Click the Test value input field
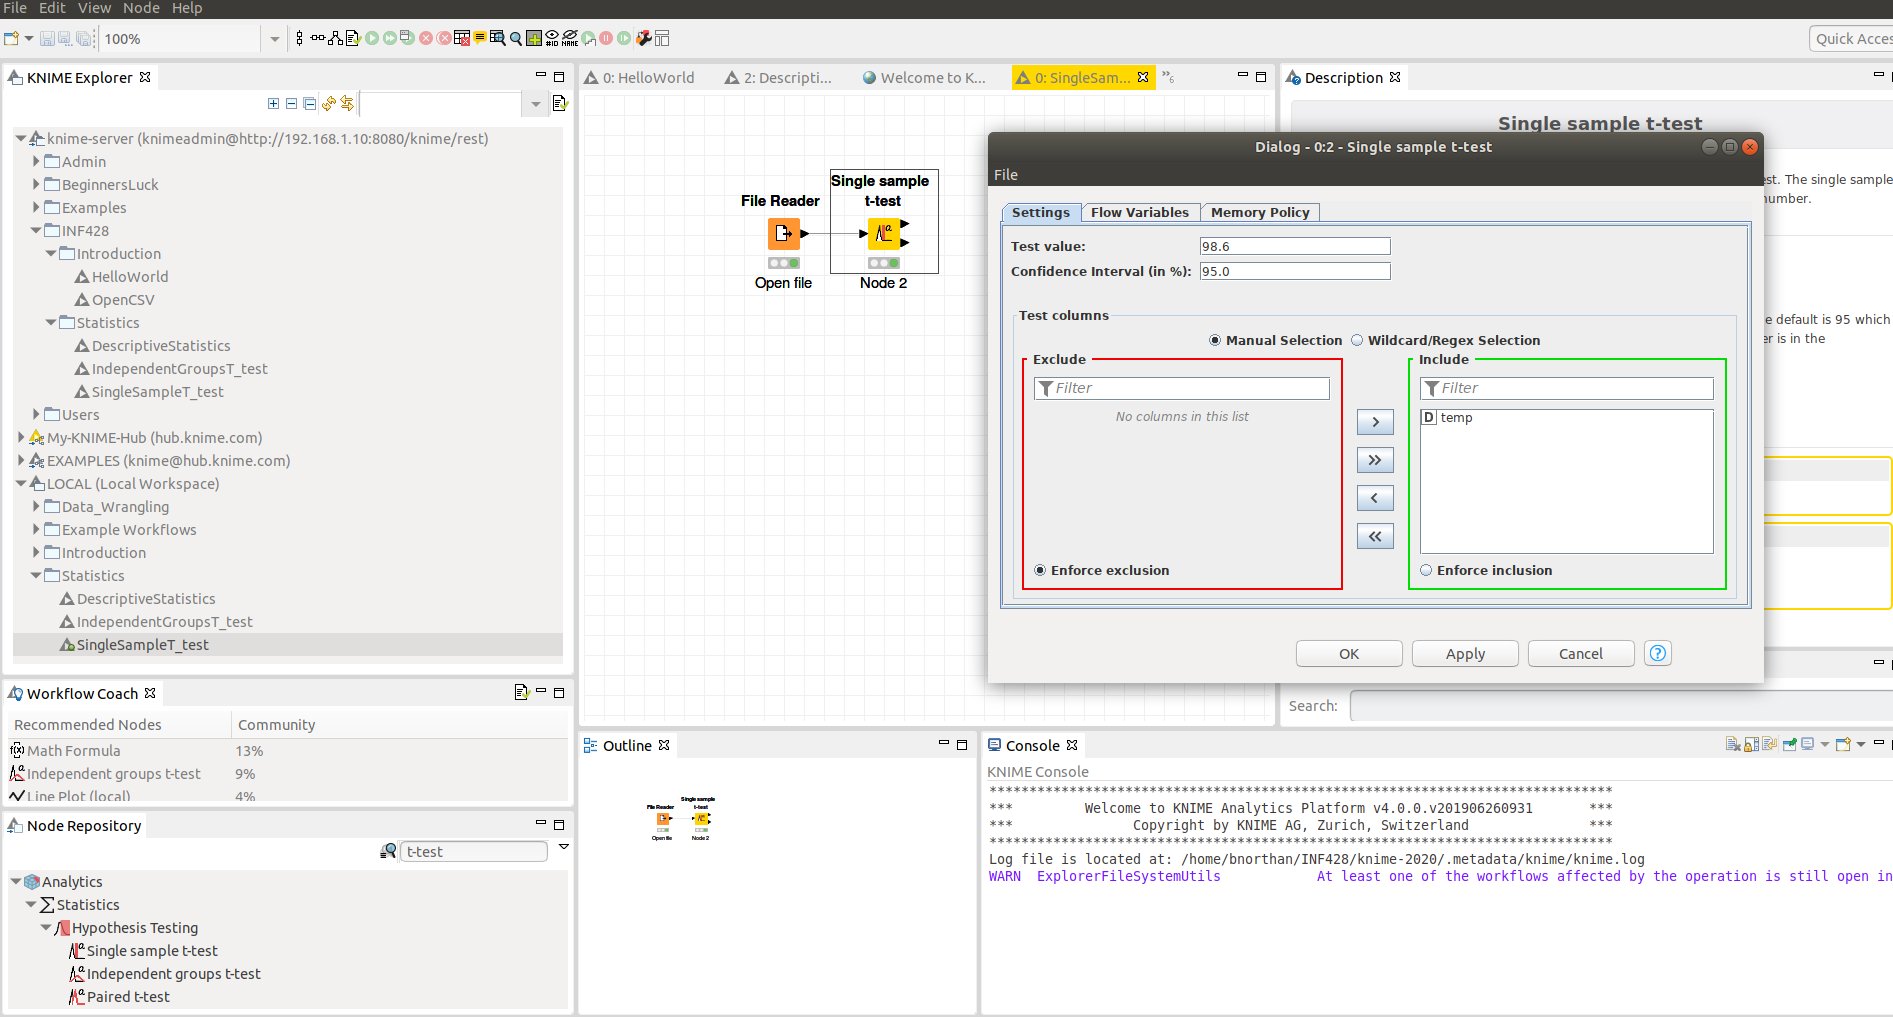This screenshot has width=1893, height=1017. pyautogui.click(x=1295, y=246)
